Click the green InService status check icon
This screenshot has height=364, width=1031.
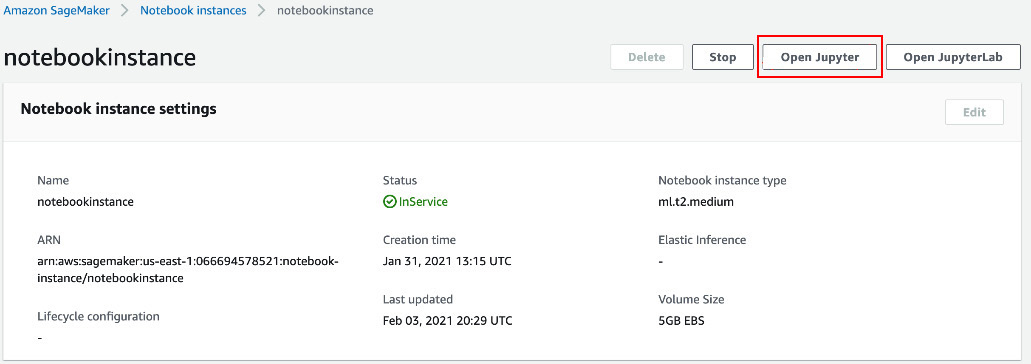(389, 202)
